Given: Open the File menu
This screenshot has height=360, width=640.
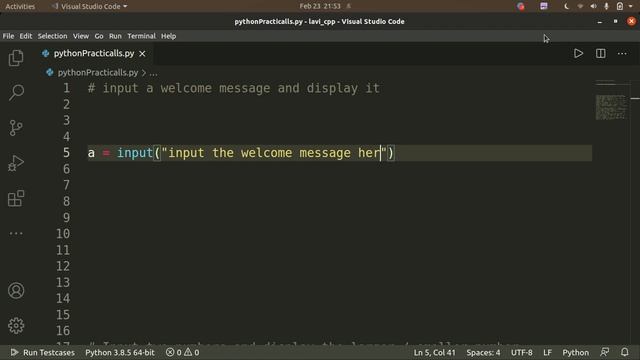Looking at the screenshot, I should pyautogui.click(x=8, y=36).
